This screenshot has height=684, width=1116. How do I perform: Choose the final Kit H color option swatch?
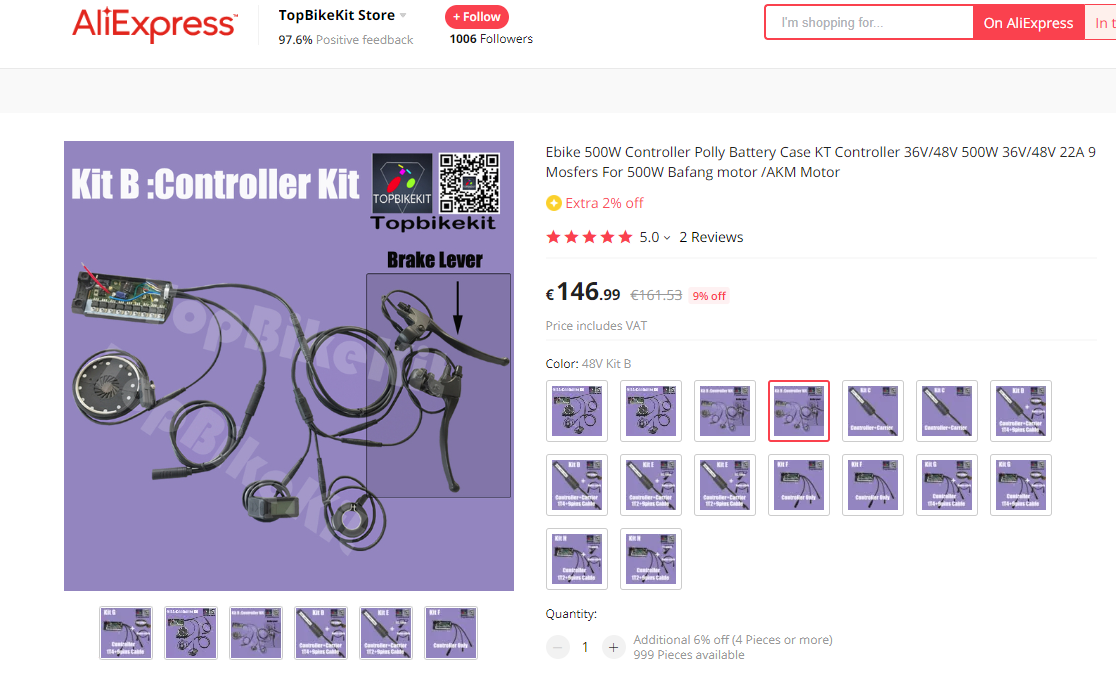click(x=651, y=559)
